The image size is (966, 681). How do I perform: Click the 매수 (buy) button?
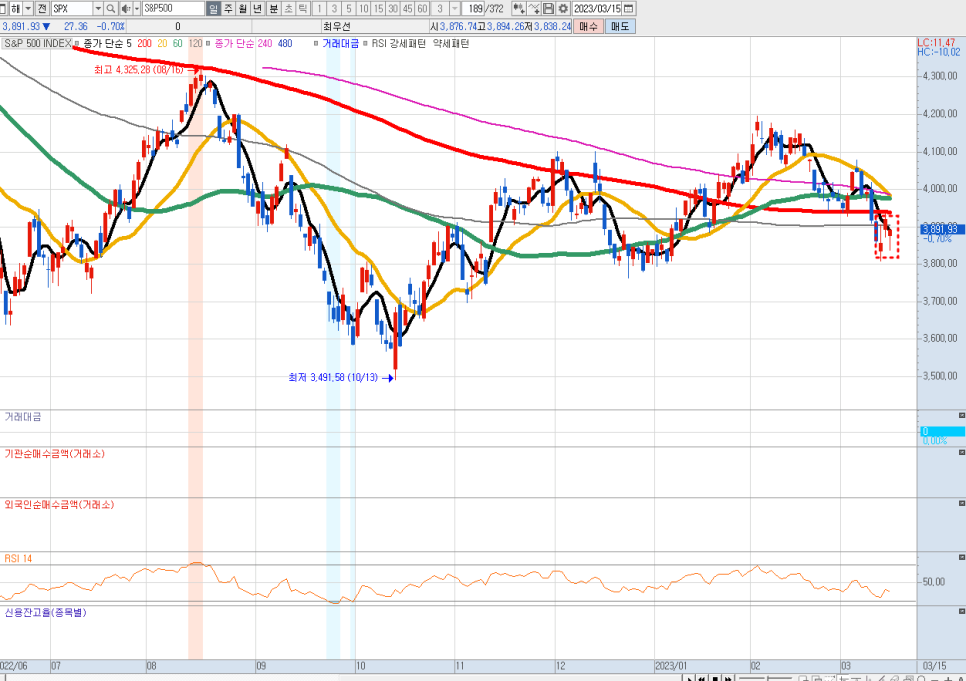point(588,27)
